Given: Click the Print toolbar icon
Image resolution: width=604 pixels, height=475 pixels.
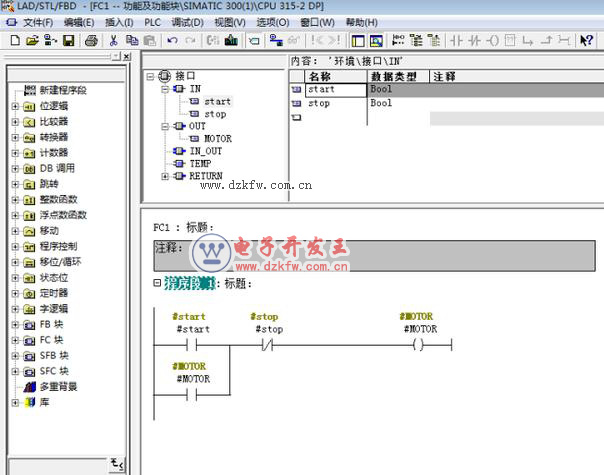Looking at the screenshot, I should pyautogui.click(x=91, y=40).
